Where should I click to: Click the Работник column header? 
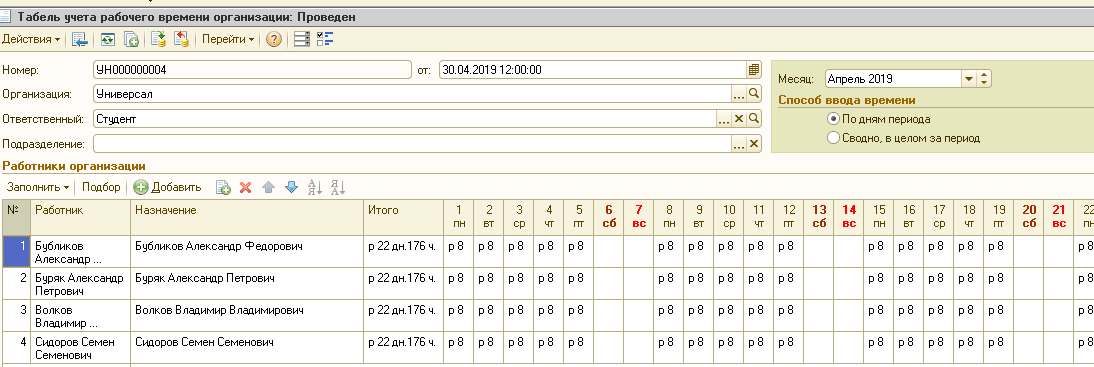click(80, 217)
